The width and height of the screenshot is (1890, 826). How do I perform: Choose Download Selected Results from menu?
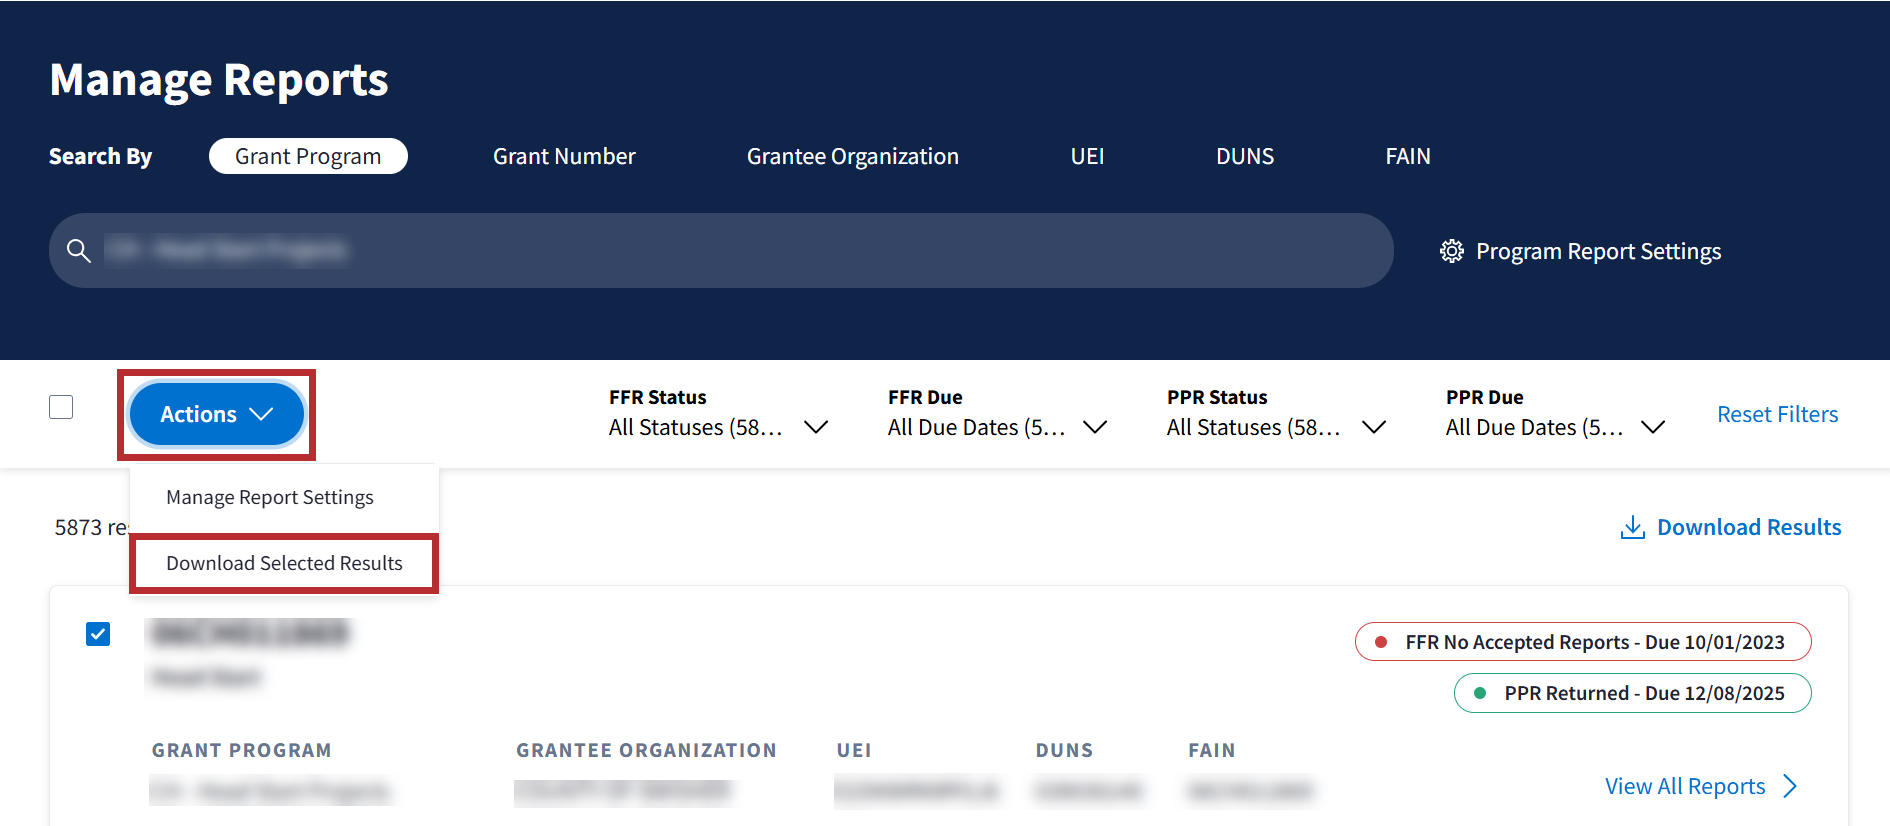coord(284,563)
